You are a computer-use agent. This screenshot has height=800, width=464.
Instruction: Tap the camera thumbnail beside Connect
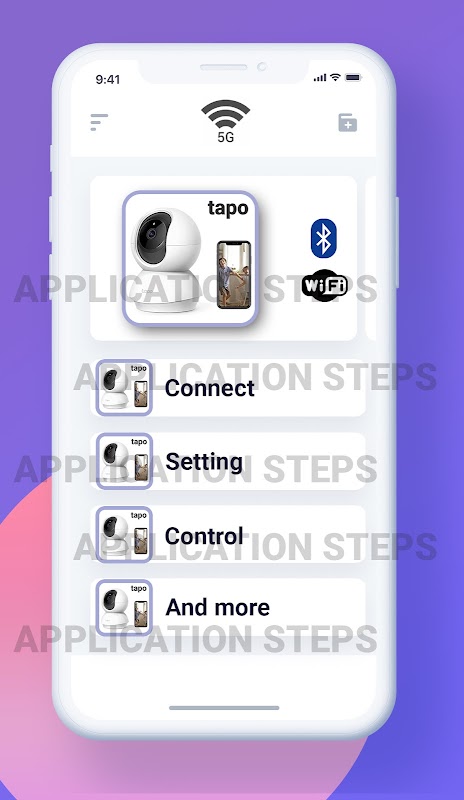pos(124,388)
